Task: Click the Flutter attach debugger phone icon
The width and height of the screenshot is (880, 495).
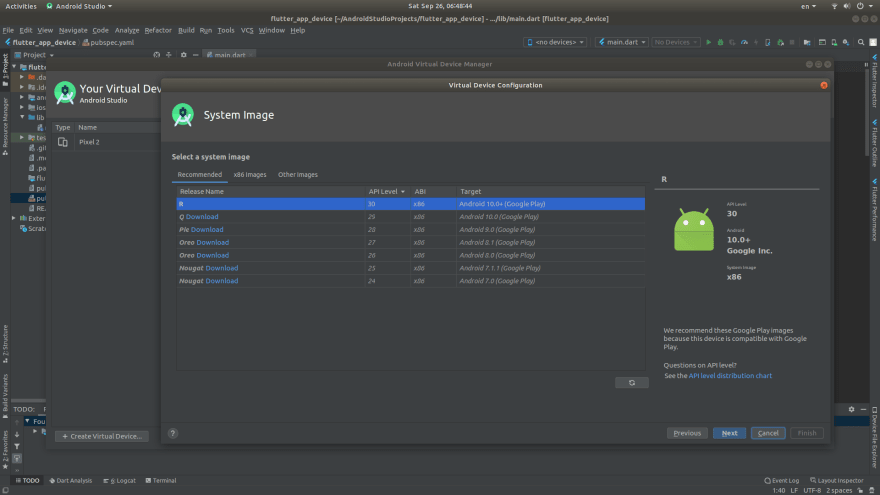Action: point(767,42)
